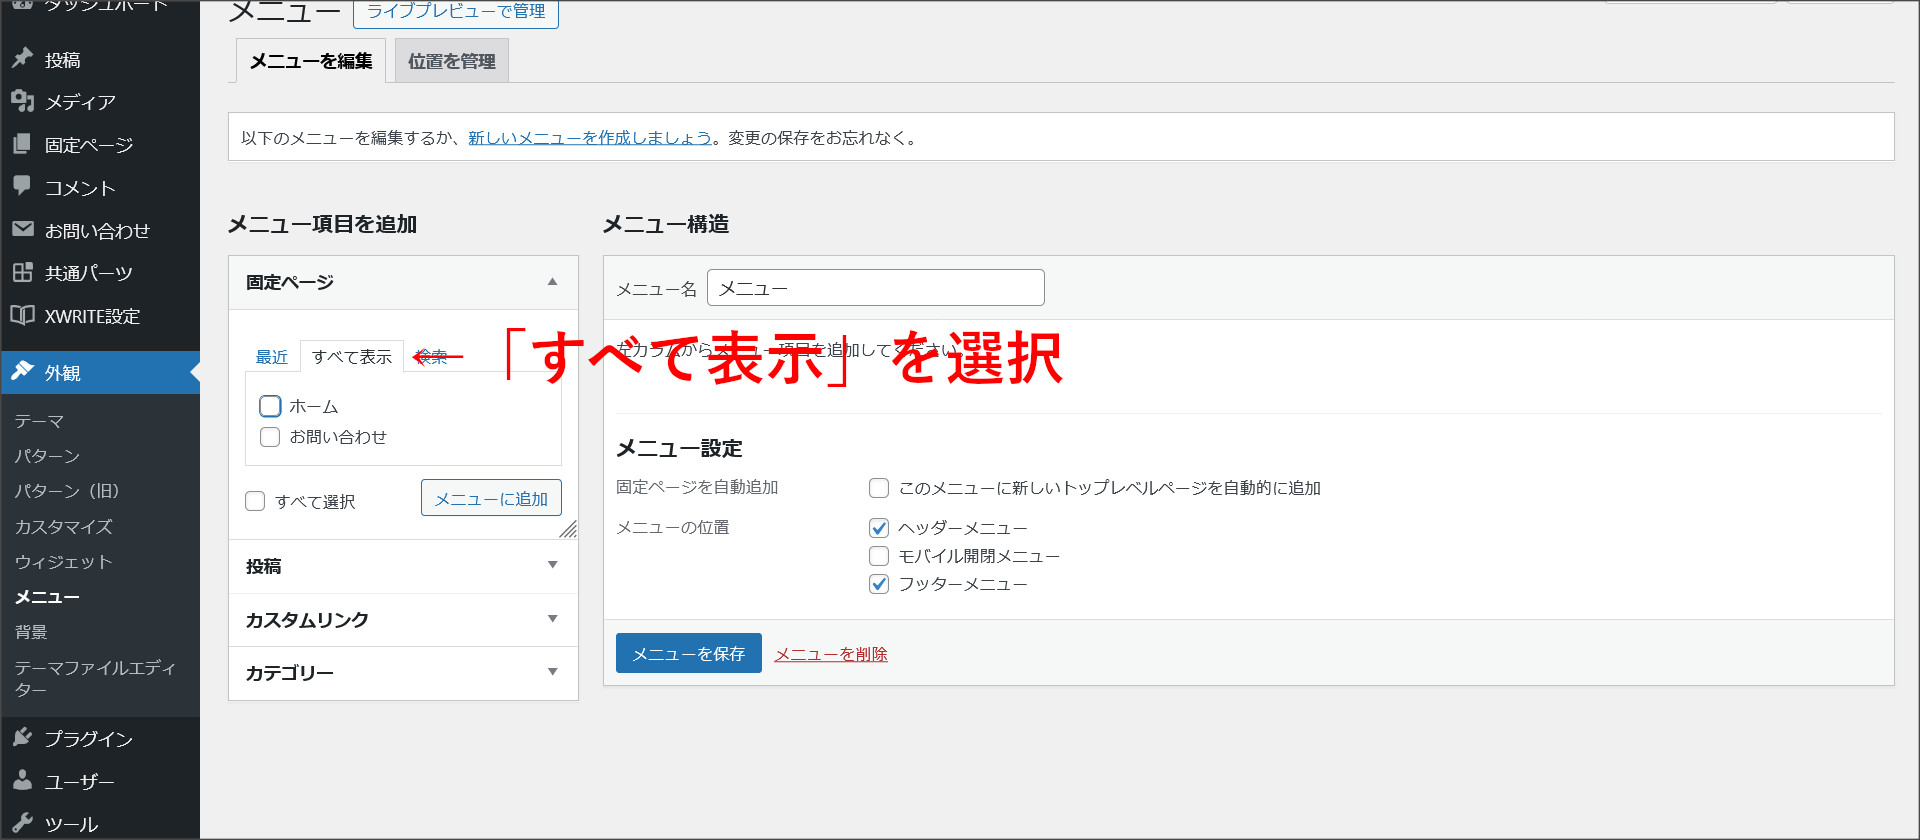The height and width of the screenshot is (840, 1920).
Task: Check the お問い合わせ page checkbox
Action: (x=270, y=437)
